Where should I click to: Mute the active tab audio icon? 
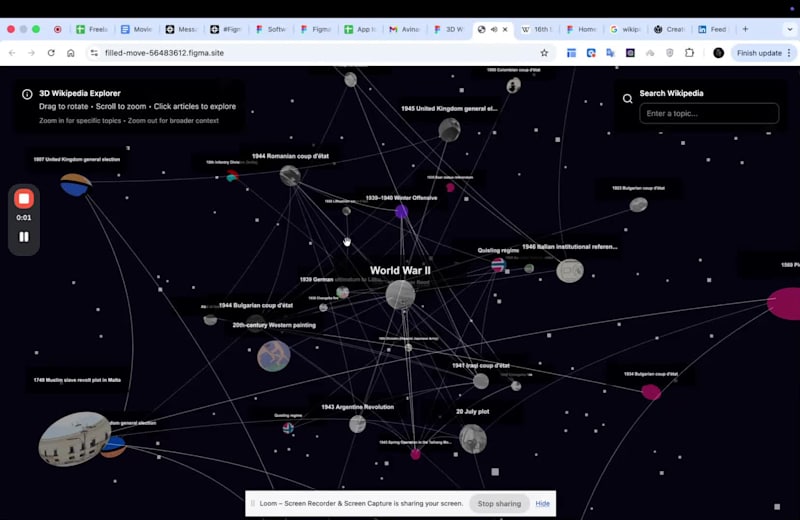tap(494, 30)
